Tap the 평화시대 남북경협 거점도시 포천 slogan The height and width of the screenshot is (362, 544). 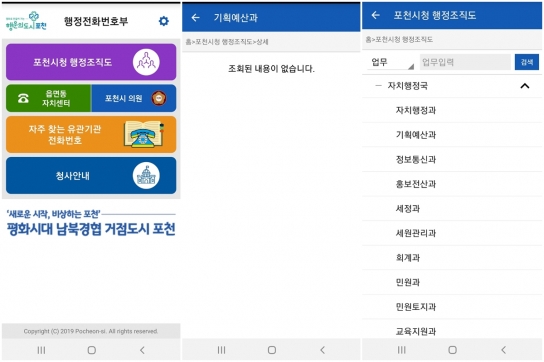pyautogui.click(x=91, y=229)
